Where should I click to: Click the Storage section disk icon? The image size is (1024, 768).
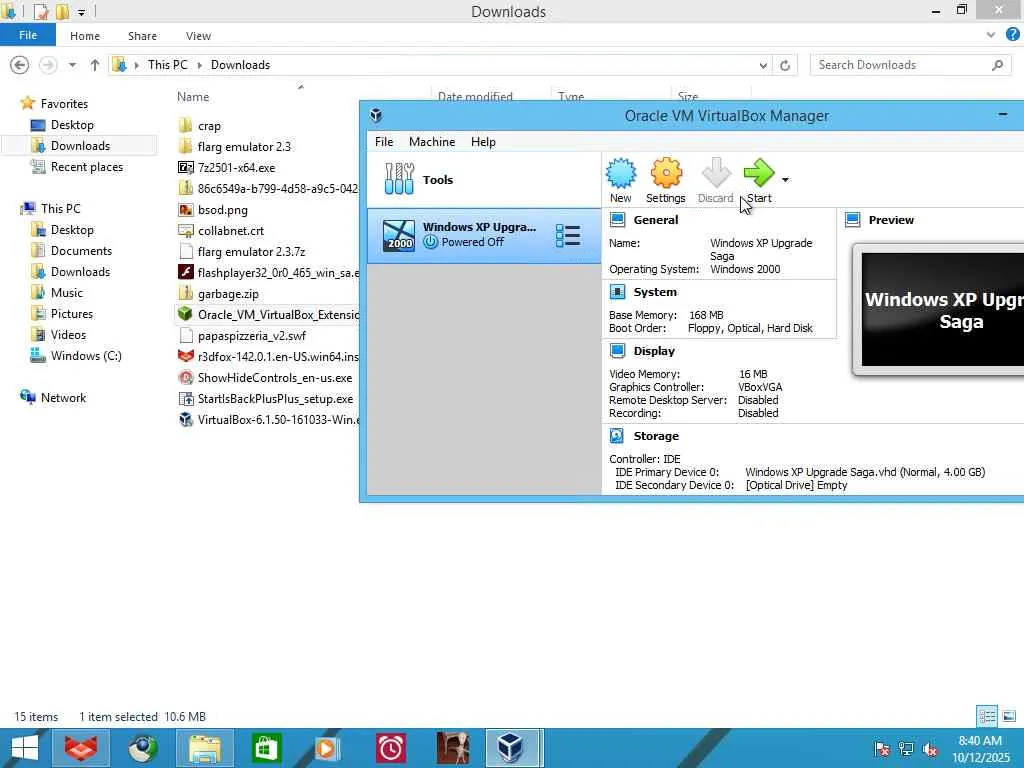point(616,436)
